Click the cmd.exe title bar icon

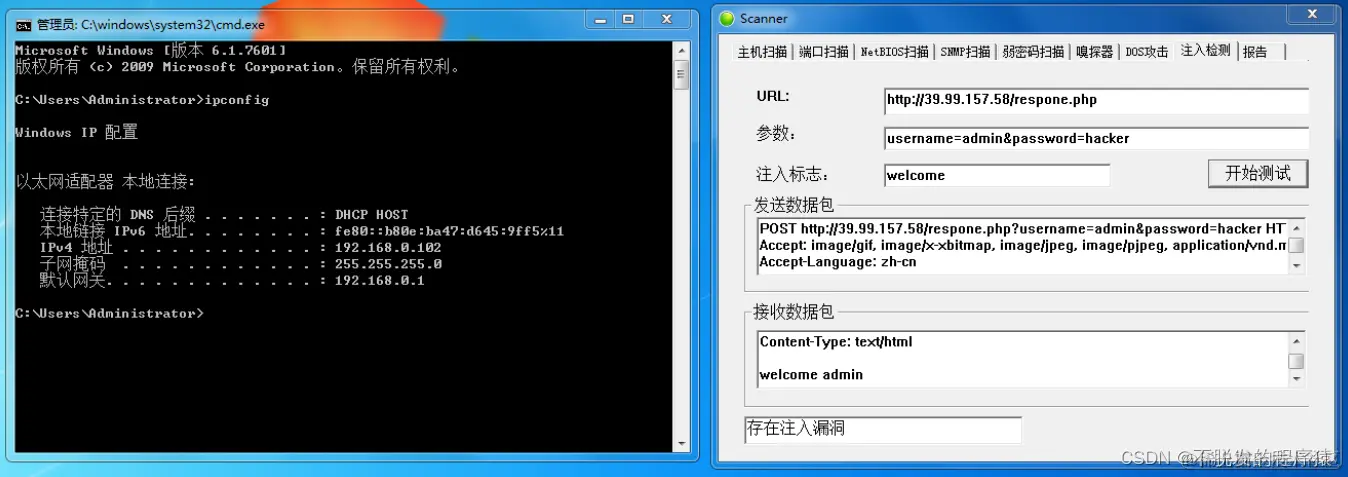[x=23, y=24]
